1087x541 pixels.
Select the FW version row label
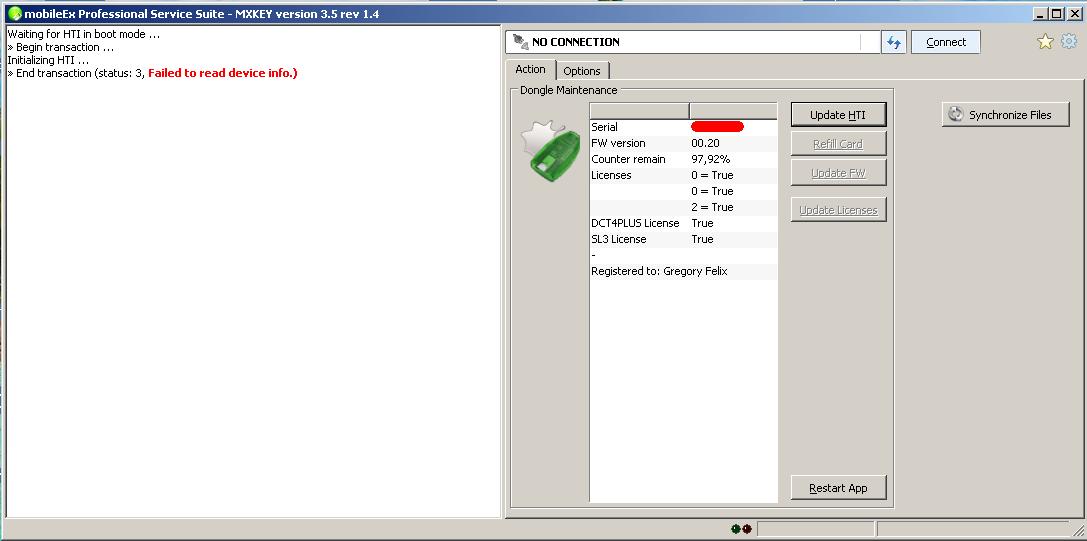pyautogui.click(x=618, y=143)
